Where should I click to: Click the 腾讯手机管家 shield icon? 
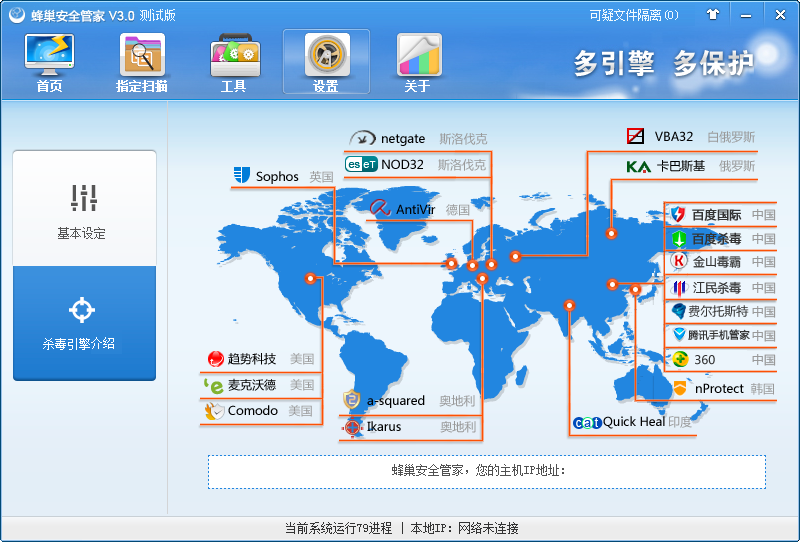tap(679, 335)
